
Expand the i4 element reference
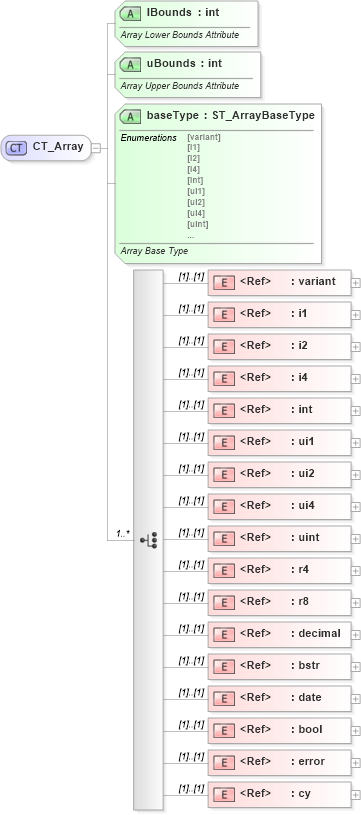(356, 379)
